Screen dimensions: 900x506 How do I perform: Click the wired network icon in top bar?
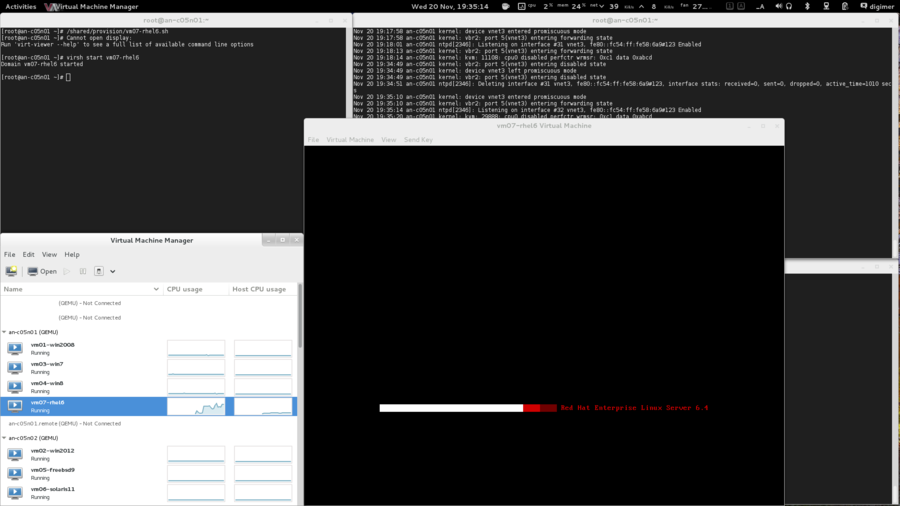pos(827,6)
